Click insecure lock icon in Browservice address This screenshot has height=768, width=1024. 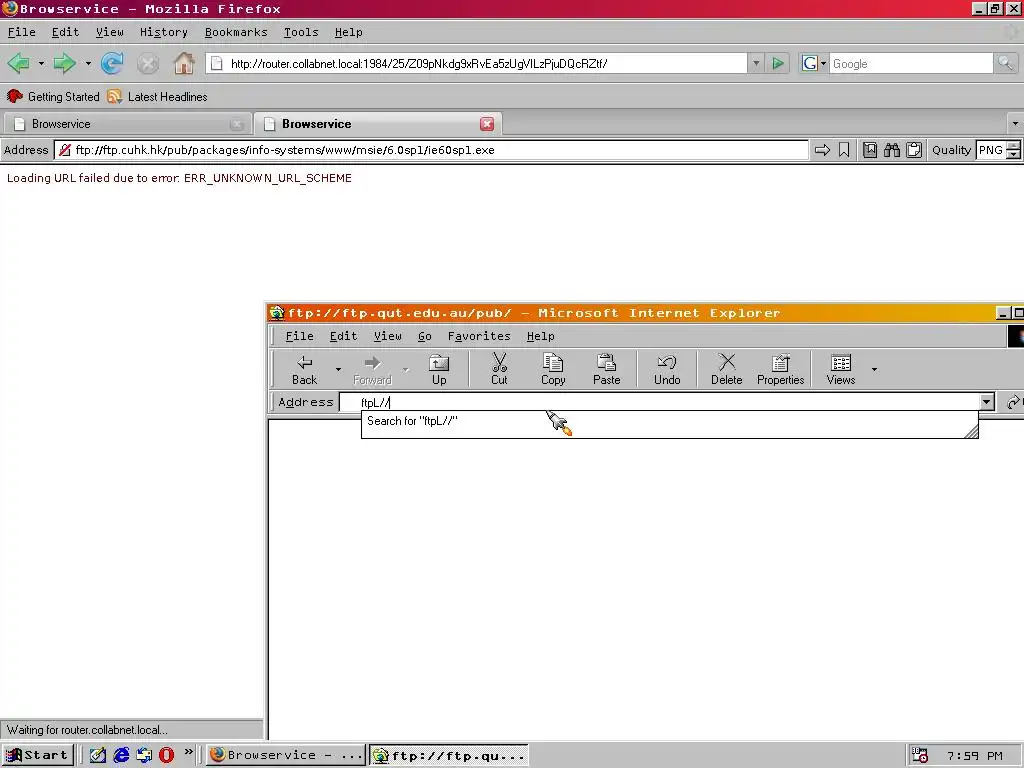click(64, 150)
